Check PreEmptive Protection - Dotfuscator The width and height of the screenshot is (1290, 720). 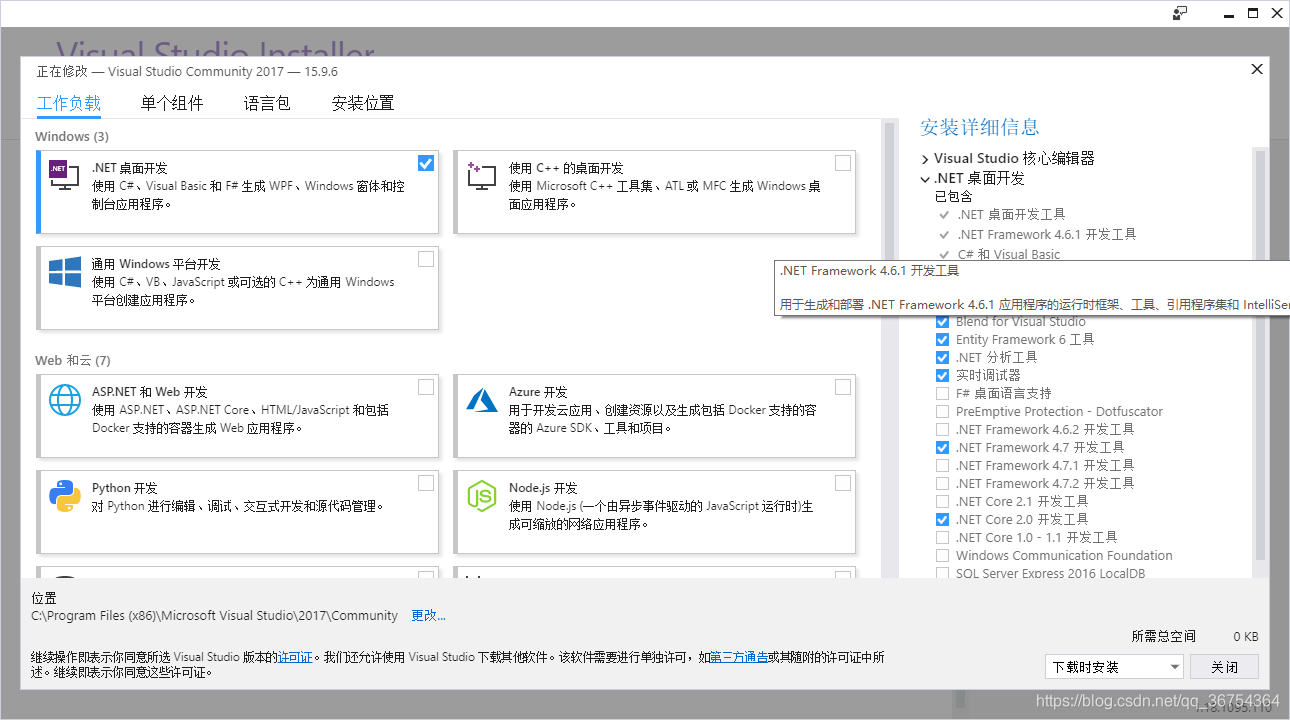[942, 411]
